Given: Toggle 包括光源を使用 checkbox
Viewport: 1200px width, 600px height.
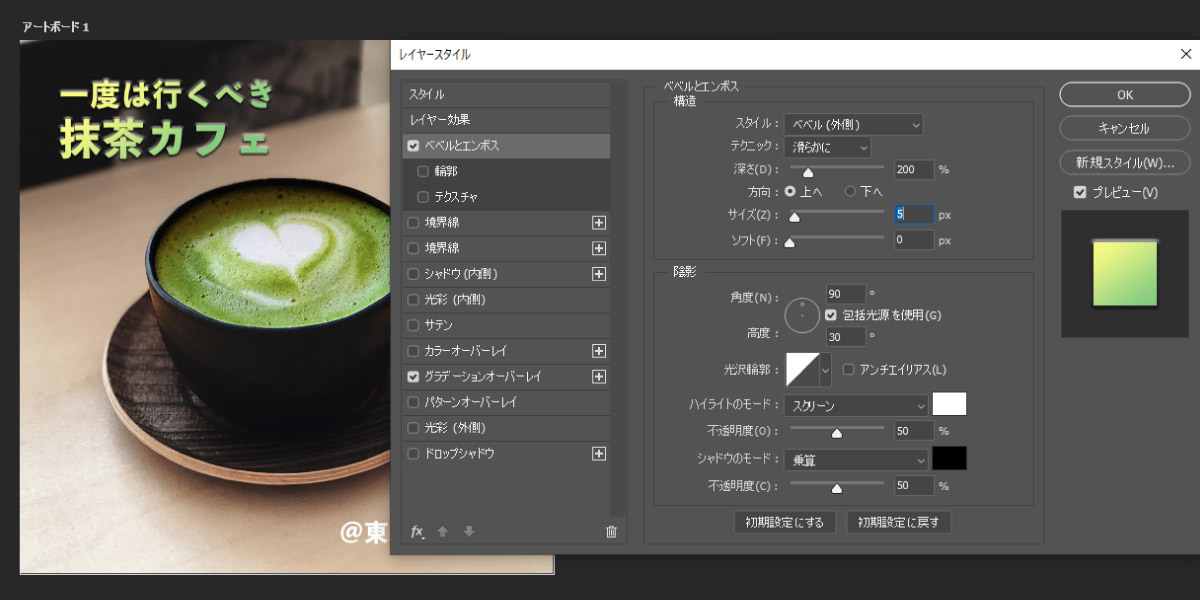Looking at the screenshot, I should click(832, 315).
